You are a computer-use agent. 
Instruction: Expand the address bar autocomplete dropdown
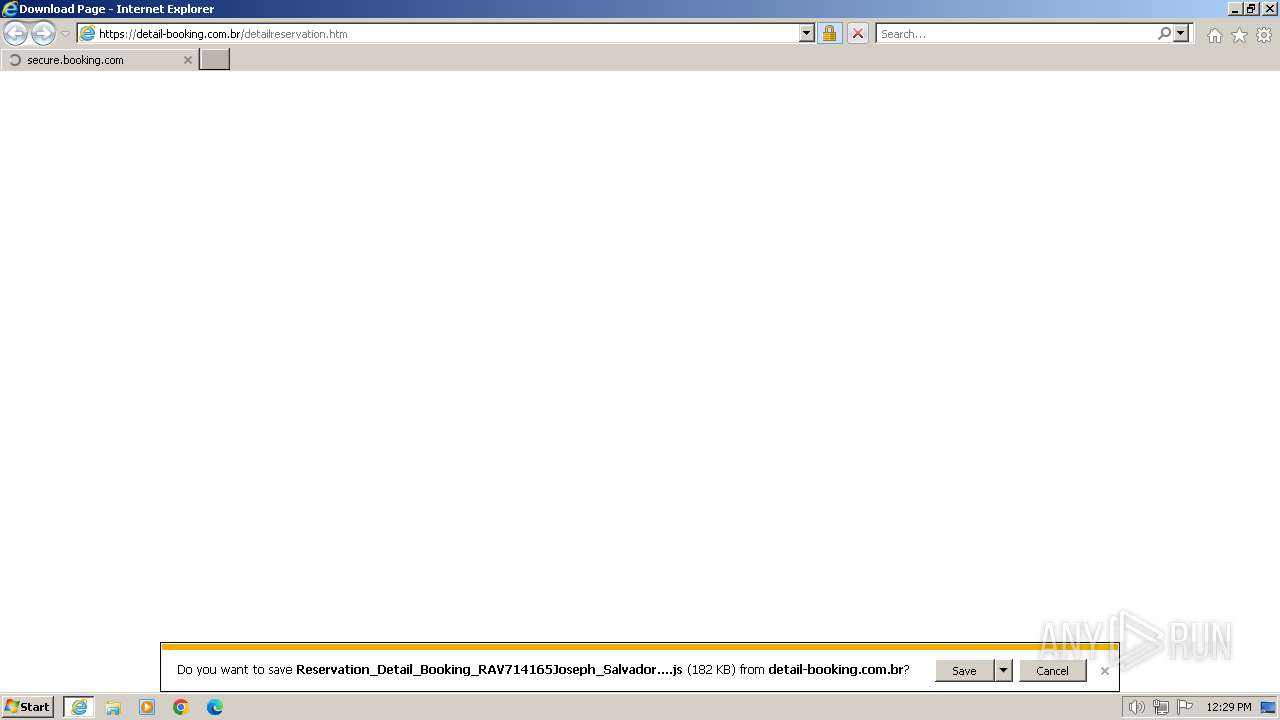point(806,34)
